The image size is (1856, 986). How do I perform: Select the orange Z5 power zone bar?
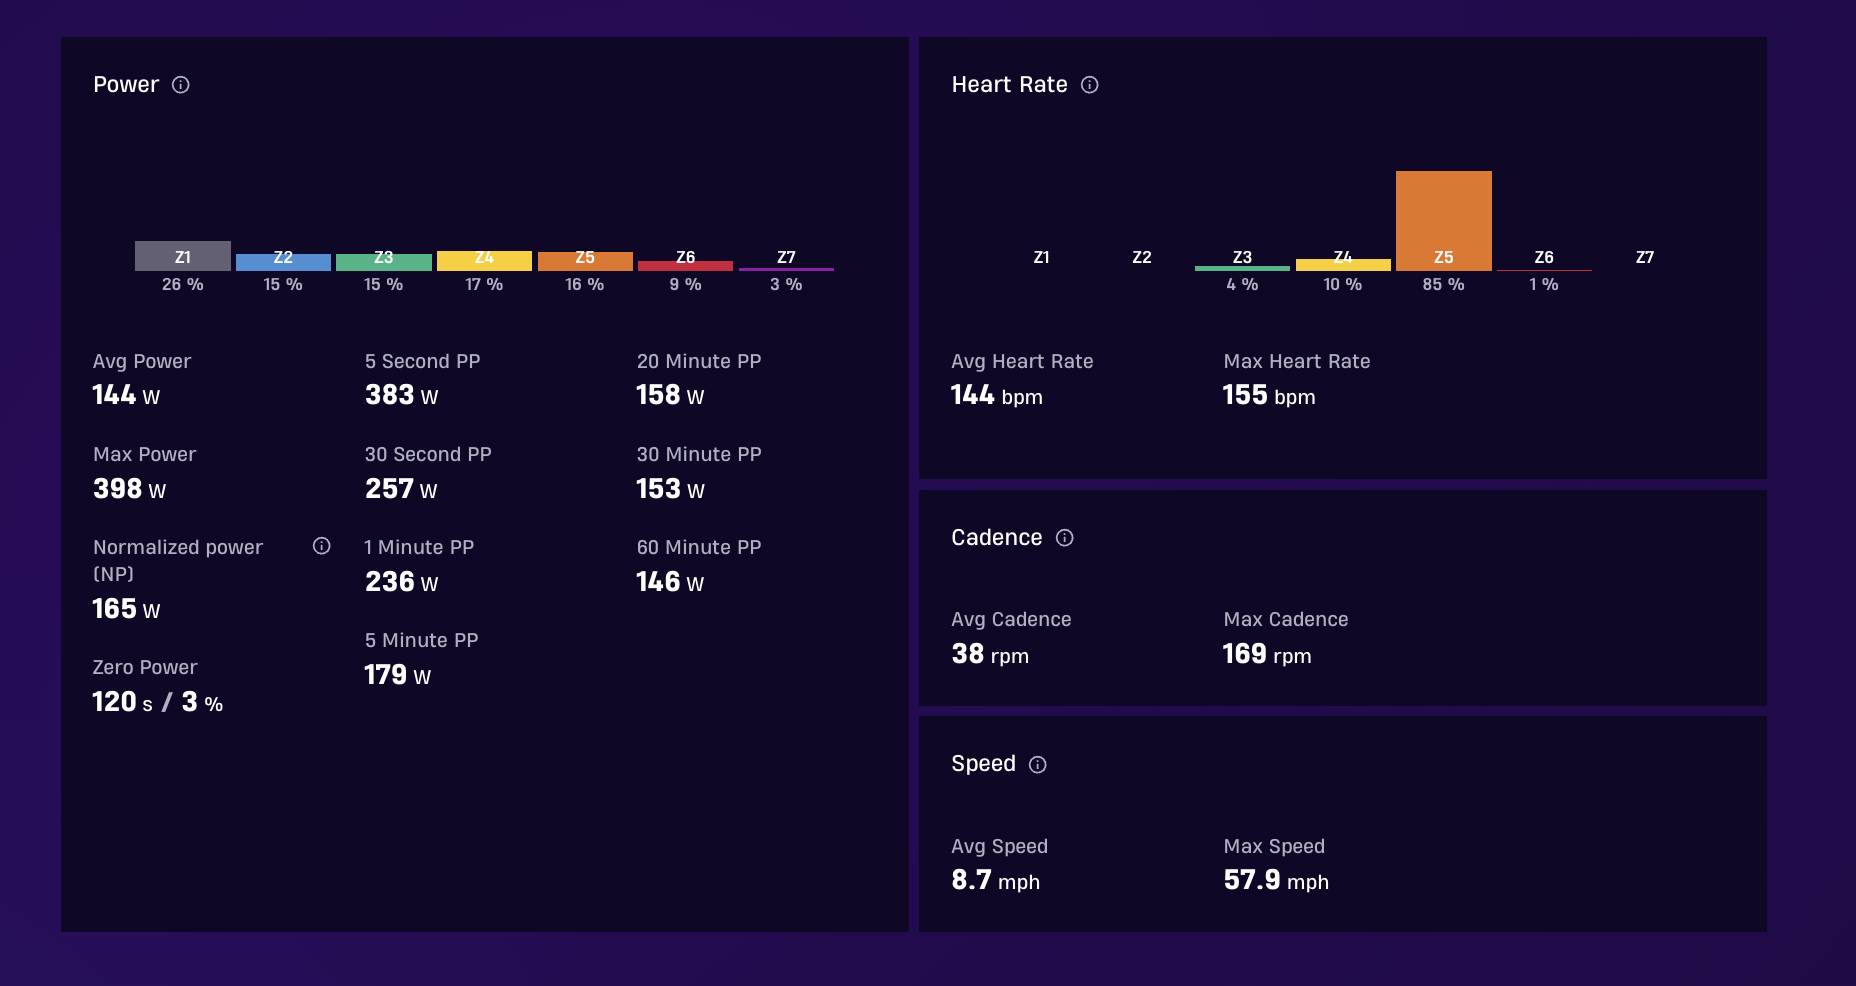[585, 261]
